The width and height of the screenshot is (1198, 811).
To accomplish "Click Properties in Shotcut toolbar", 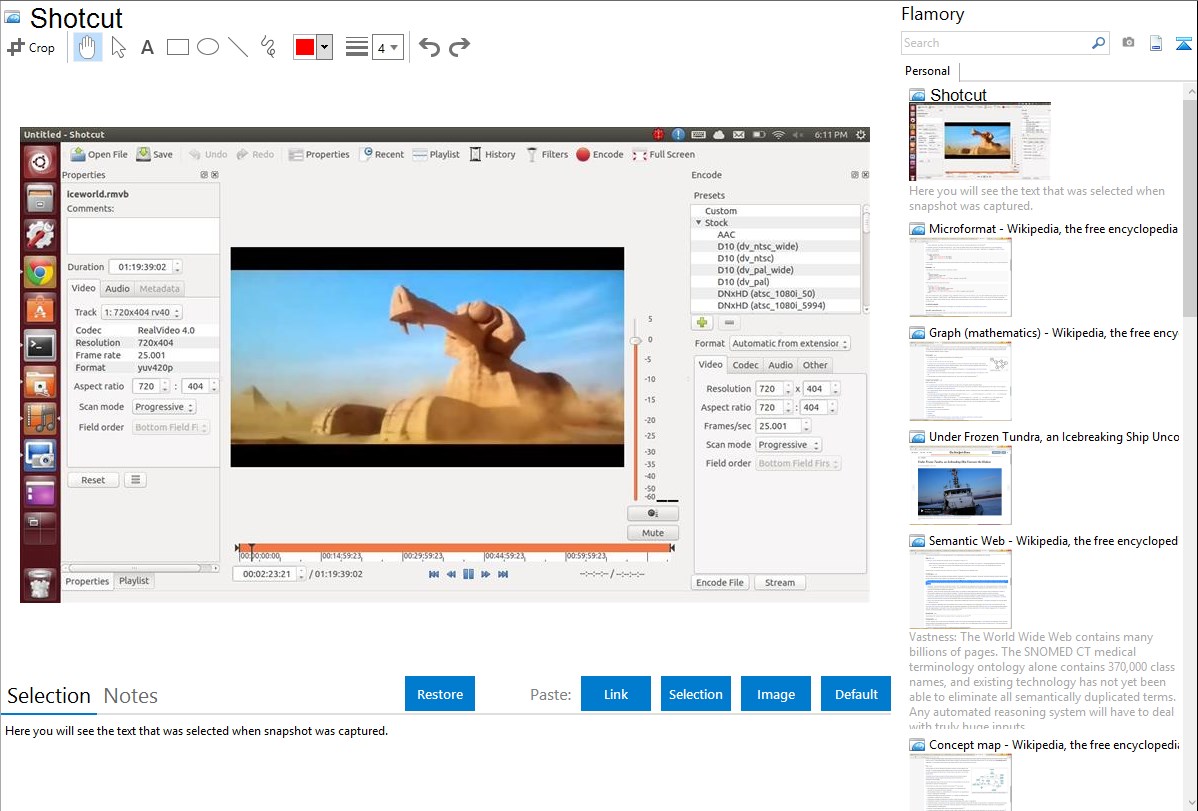I will click(319, 154).
